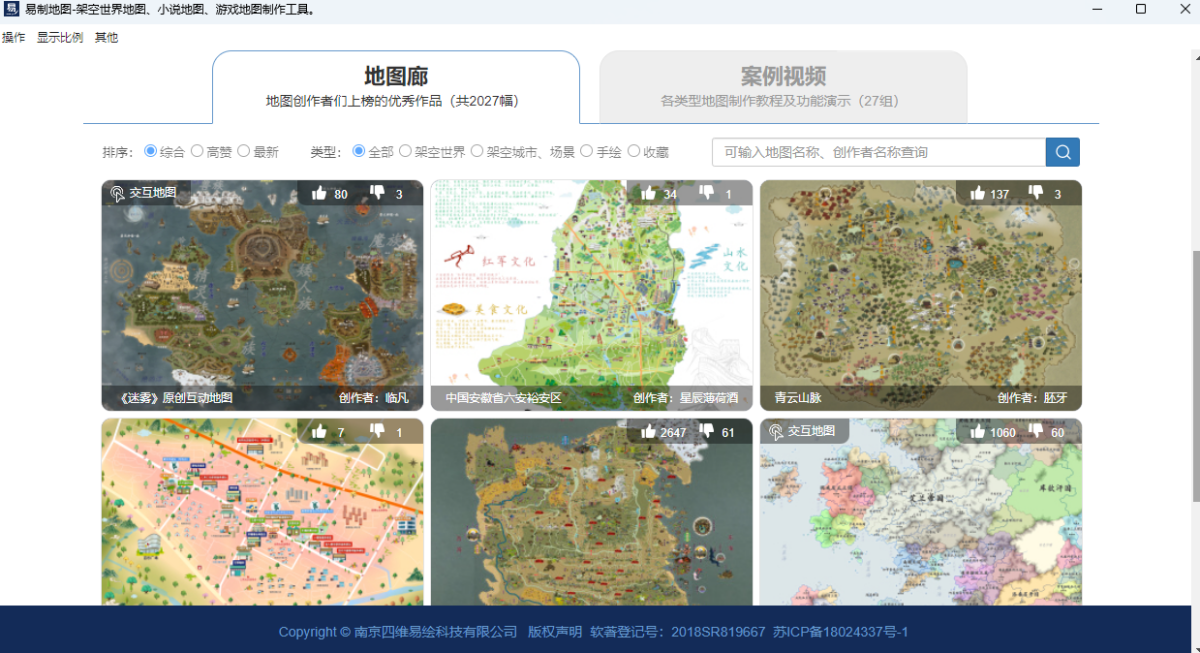Thumbs up the 《迷雾》原创互动地图 map

319,193
